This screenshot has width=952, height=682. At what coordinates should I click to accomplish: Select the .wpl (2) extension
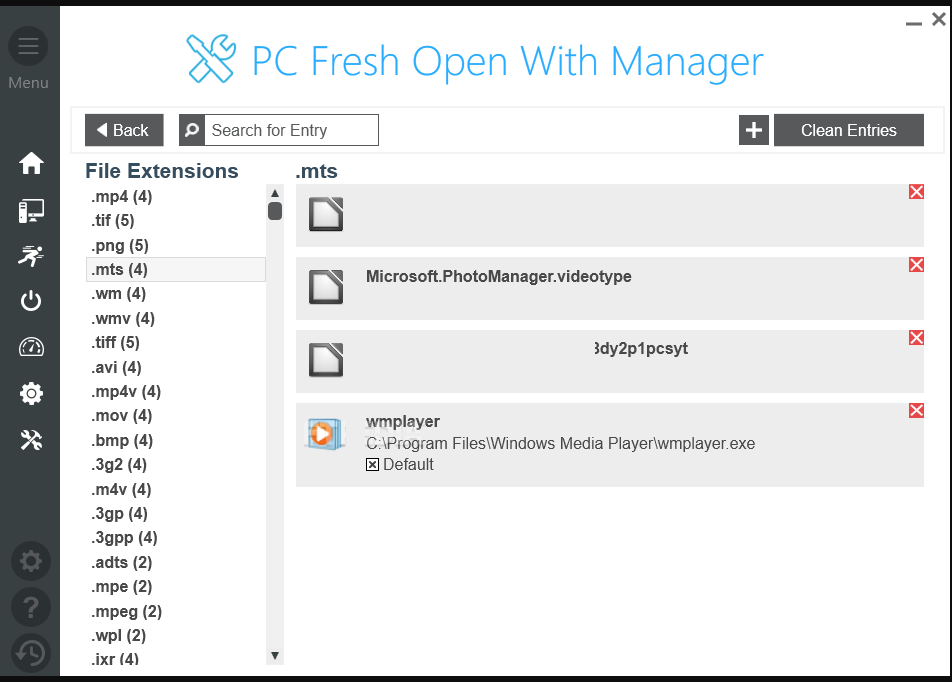click(x=118, y=636)
